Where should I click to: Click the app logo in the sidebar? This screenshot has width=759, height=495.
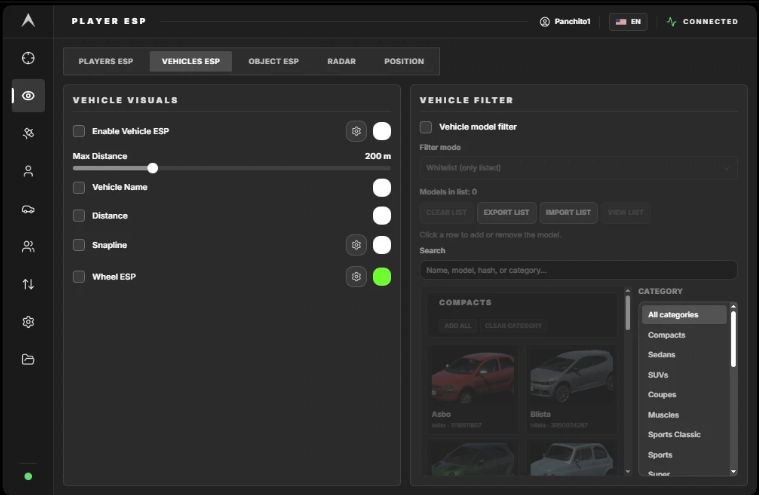click(x=28, y=20)
